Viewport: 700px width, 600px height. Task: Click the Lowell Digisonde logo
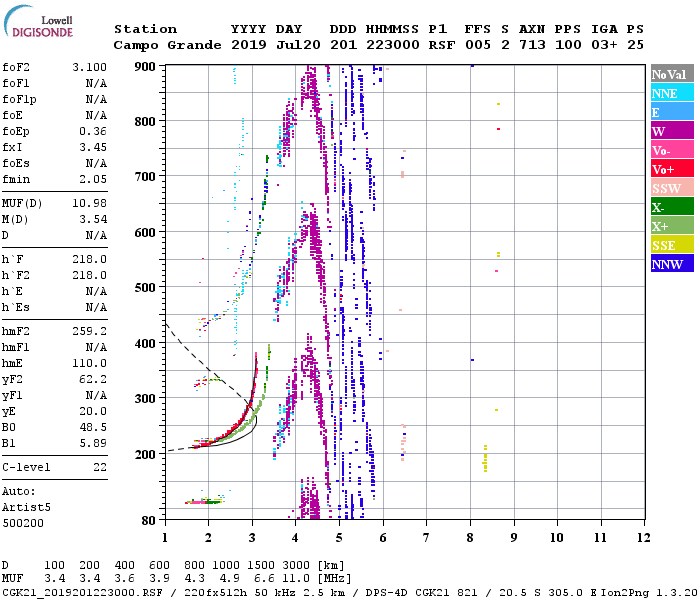tap(38, 21)
